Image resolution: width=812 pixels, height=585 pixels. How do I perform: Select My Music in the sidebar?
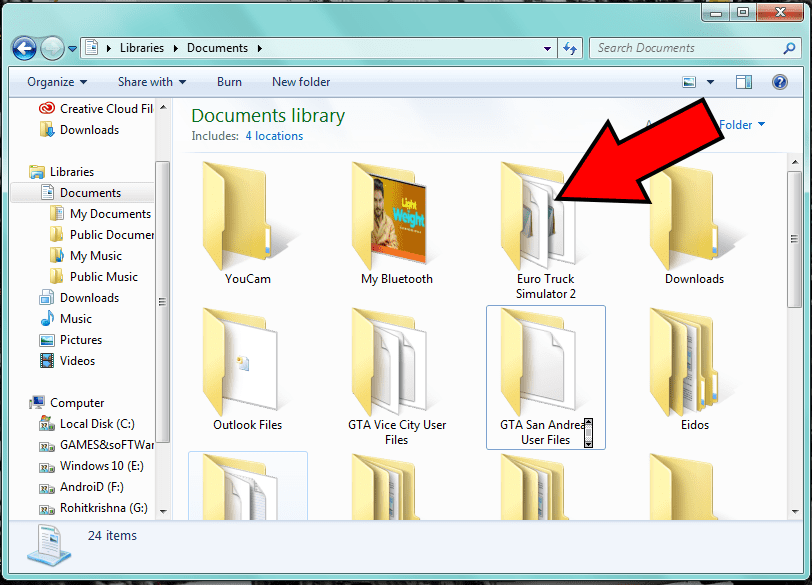click(86, 256)
